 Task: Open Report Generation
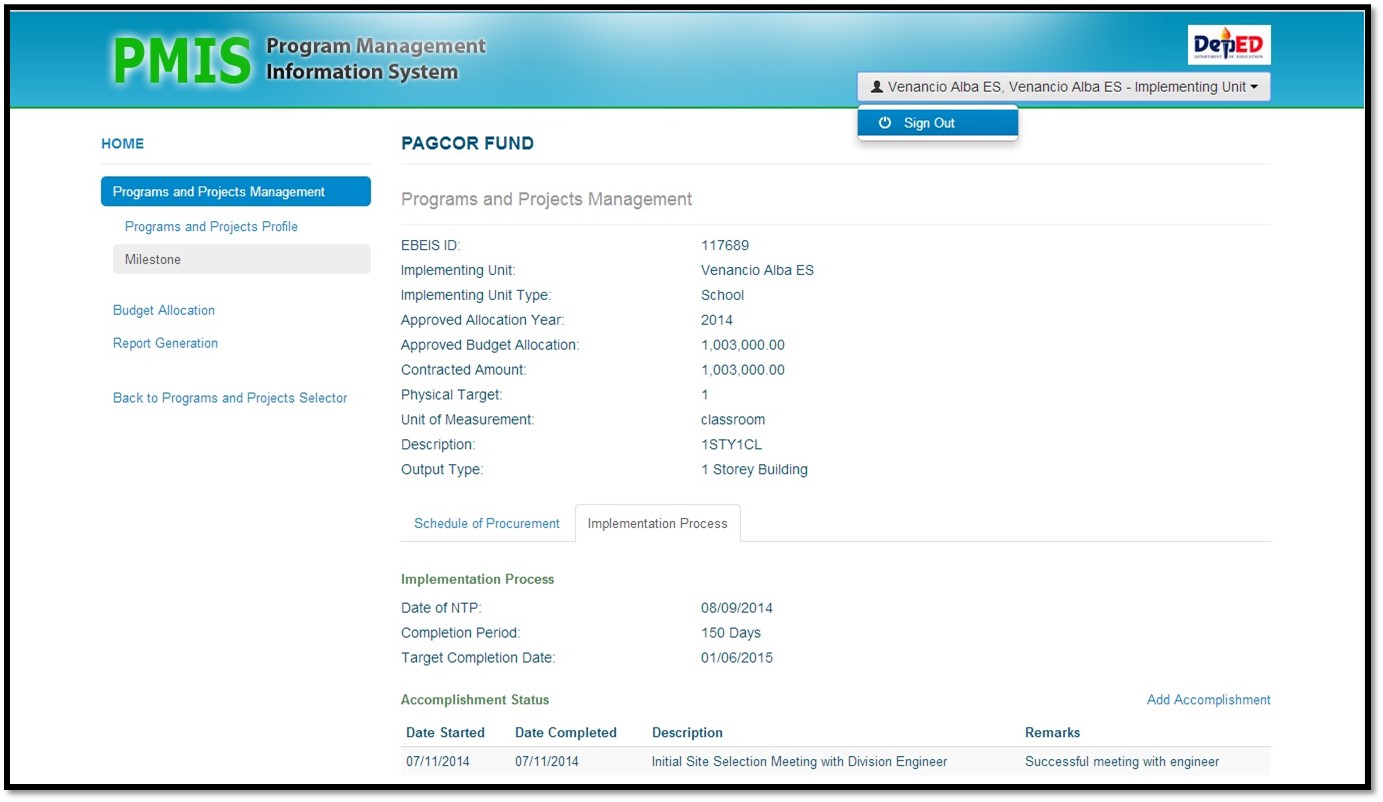click(165, 344)
